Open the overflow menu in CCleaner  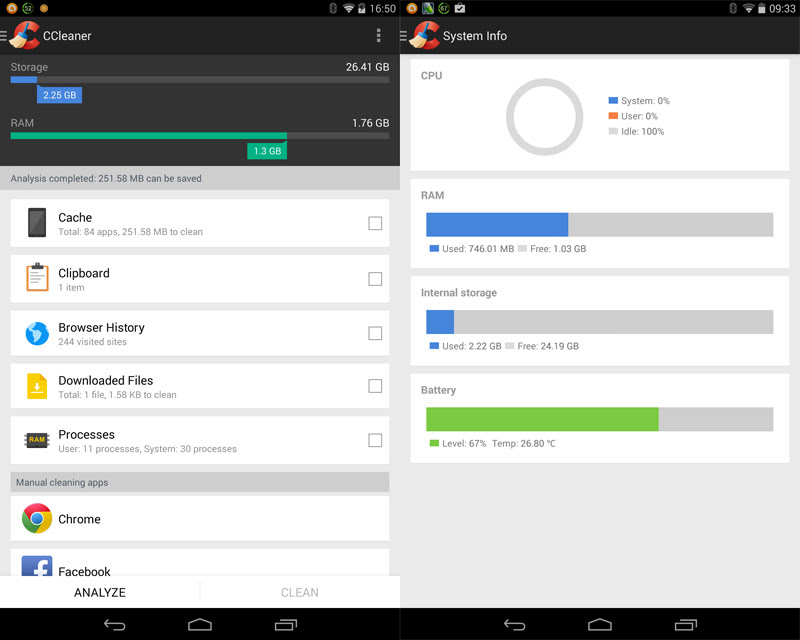pyautogui.click(x=379, y=35)
